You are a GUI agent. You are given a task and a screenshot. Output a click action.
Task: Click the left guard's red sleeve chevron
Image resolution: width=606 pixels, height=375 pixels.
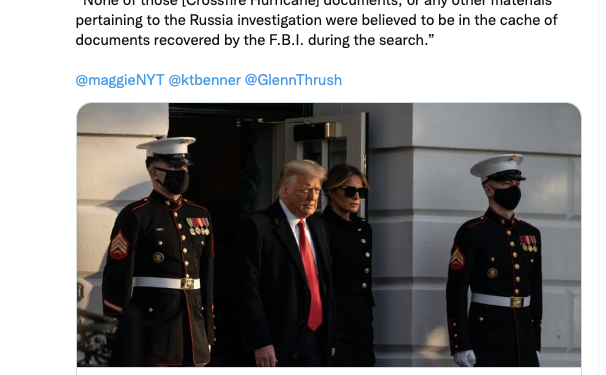119,245
